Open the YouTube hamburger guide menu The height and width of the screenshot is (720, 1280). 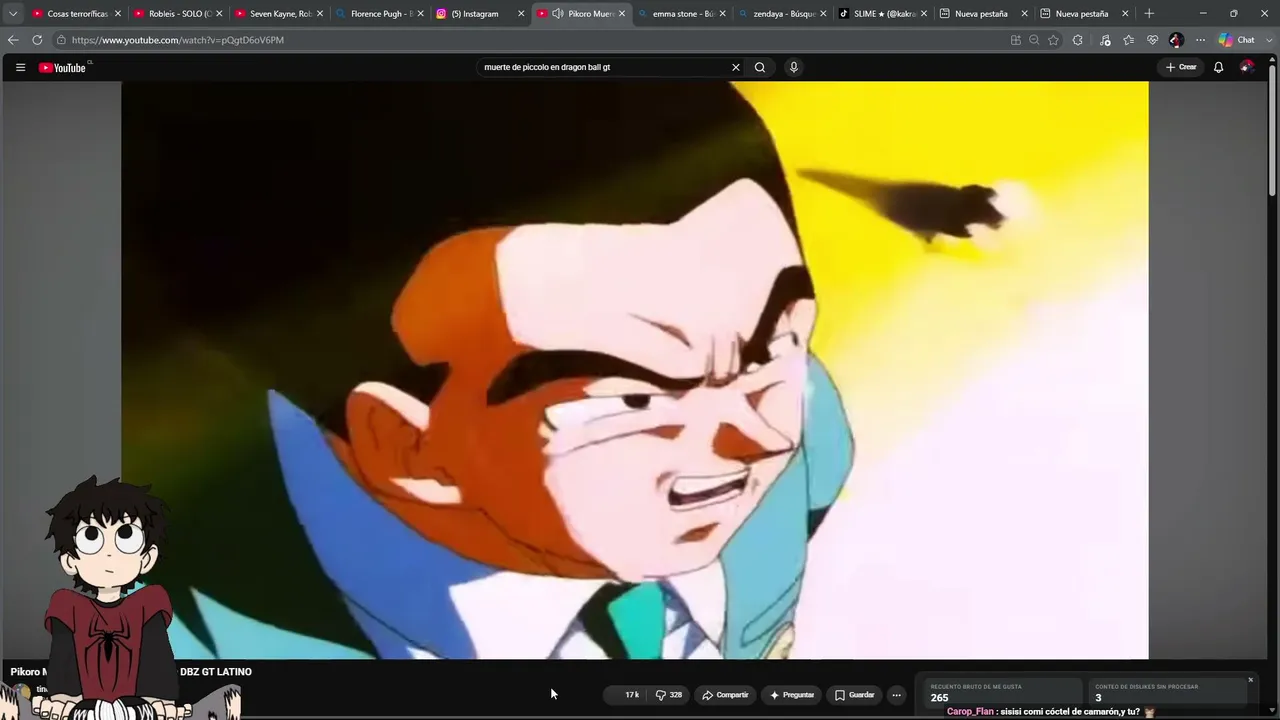[x=20, y=67]
